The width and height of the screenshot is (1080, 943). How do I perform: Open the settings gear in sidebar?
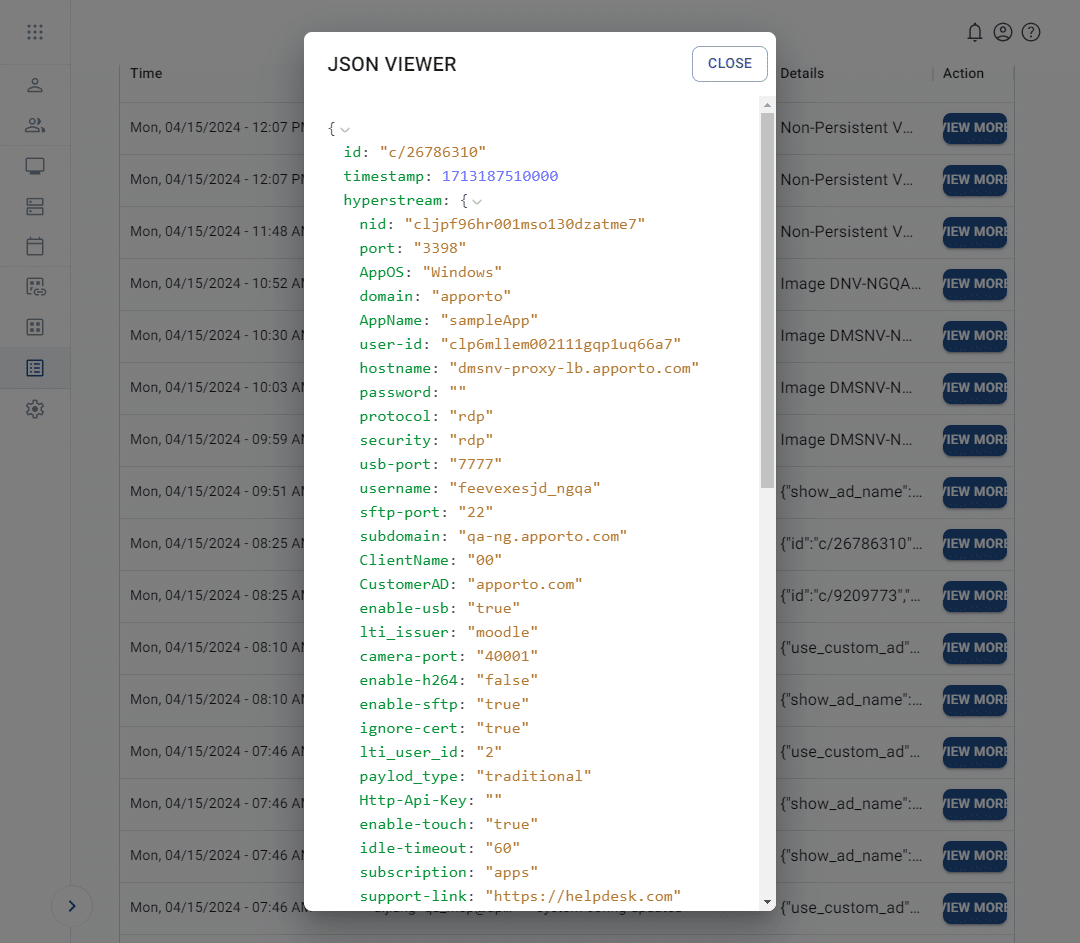35,409
